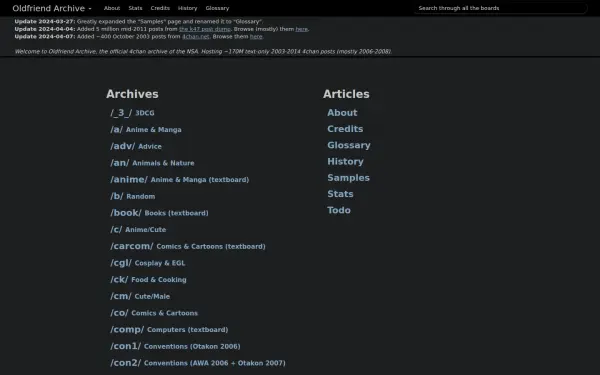Screen dimensions: 600x375
Task: Click the Articles heading
Action: [x=346, y=94]
